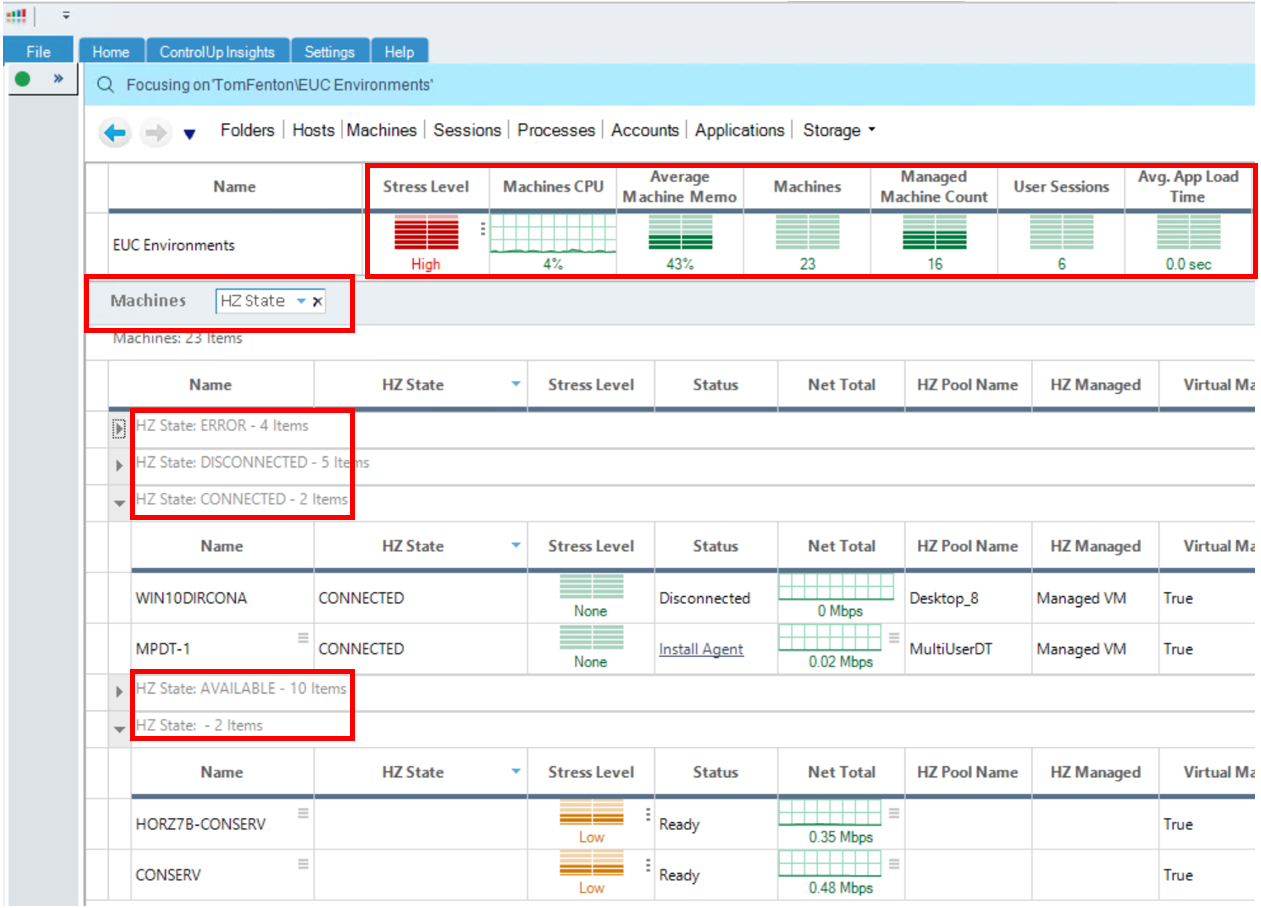This screenshot has height=908, width=1261.
Task: Expand the sidebar with double chevron
Action: coord(58,77)
